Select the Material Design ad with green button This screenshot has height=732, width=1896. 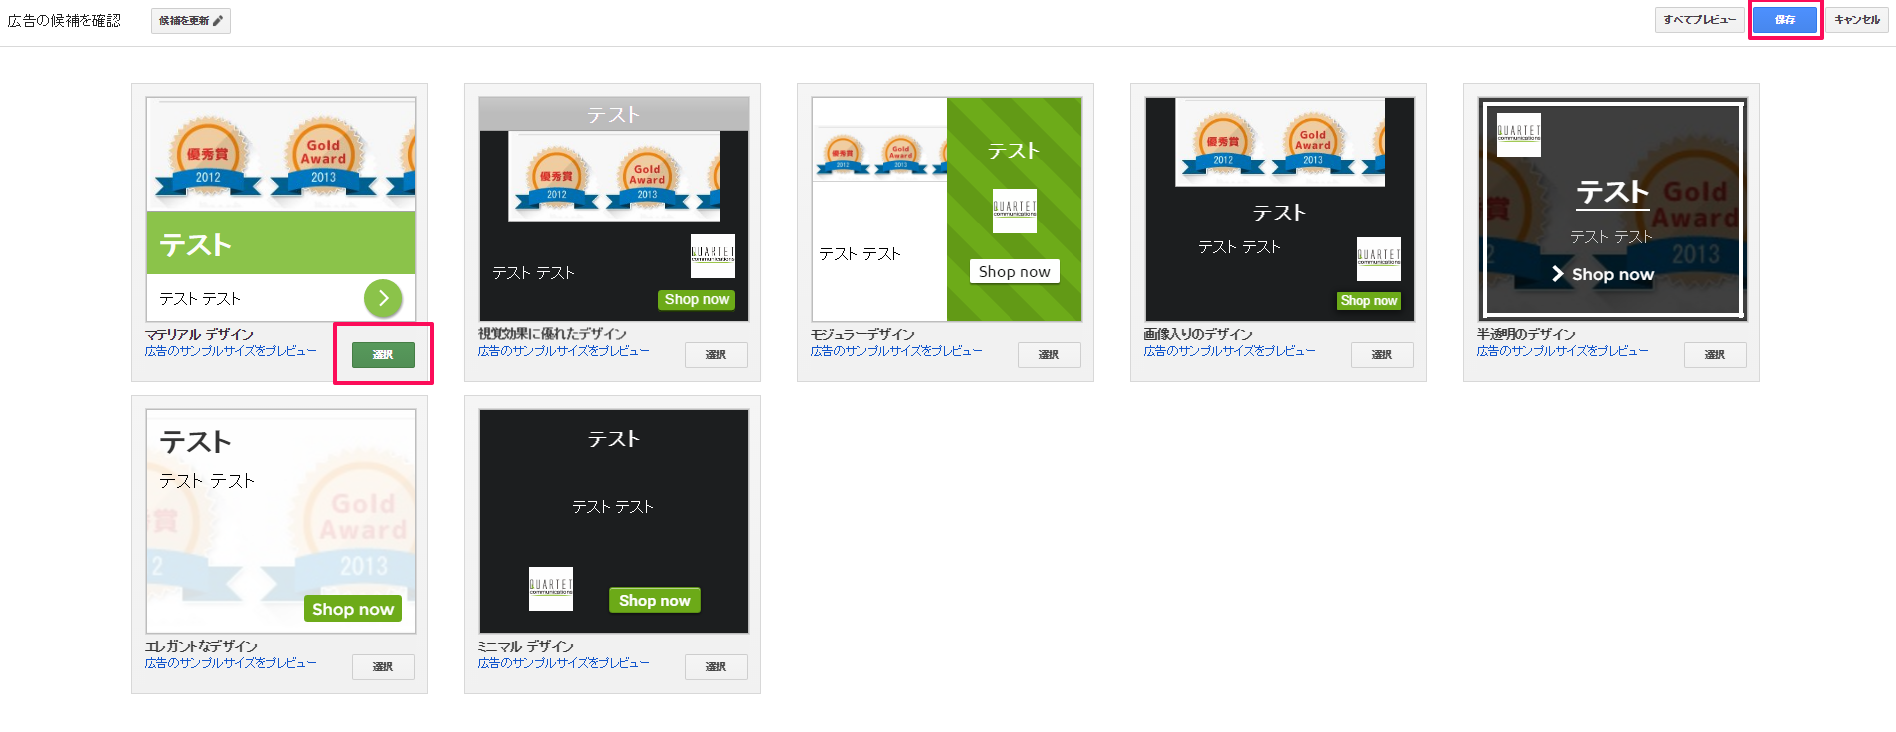coord(383,355)
